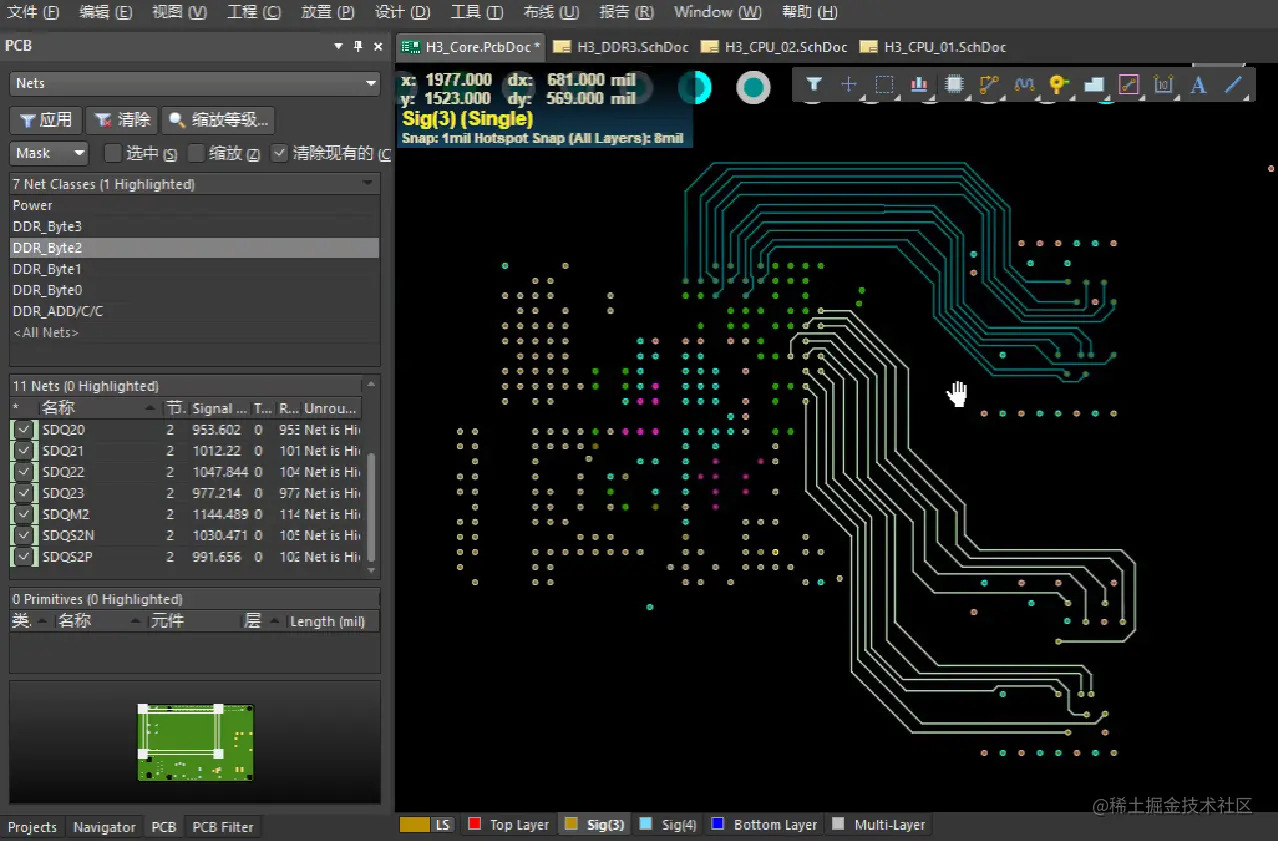
Task: Select the place dimension tool
Action: [1163, 85]
